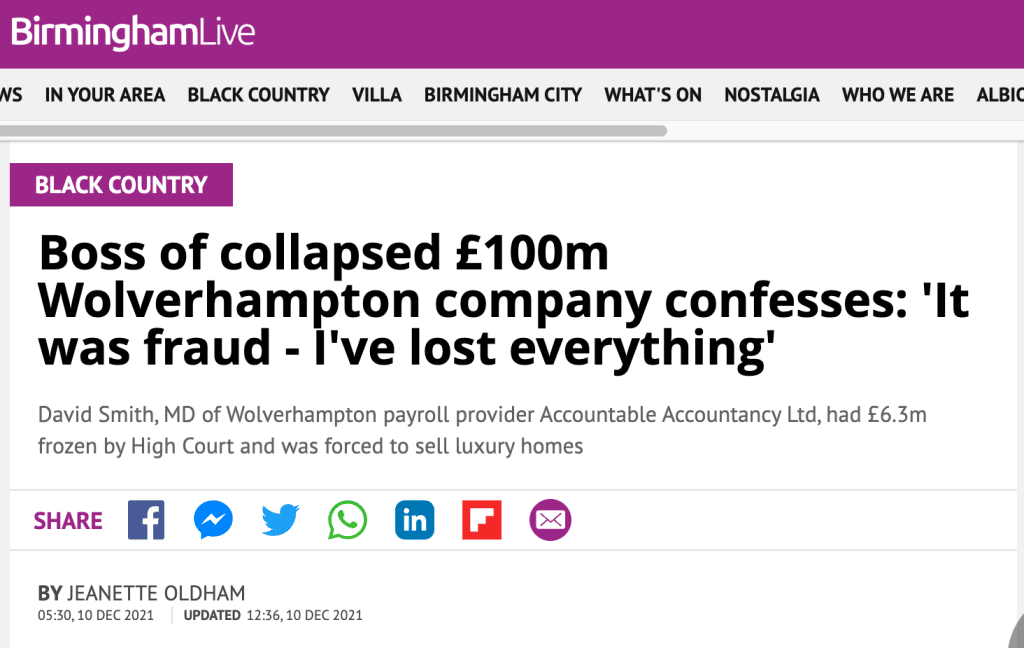Open Villa nav section

click(377, 95)
